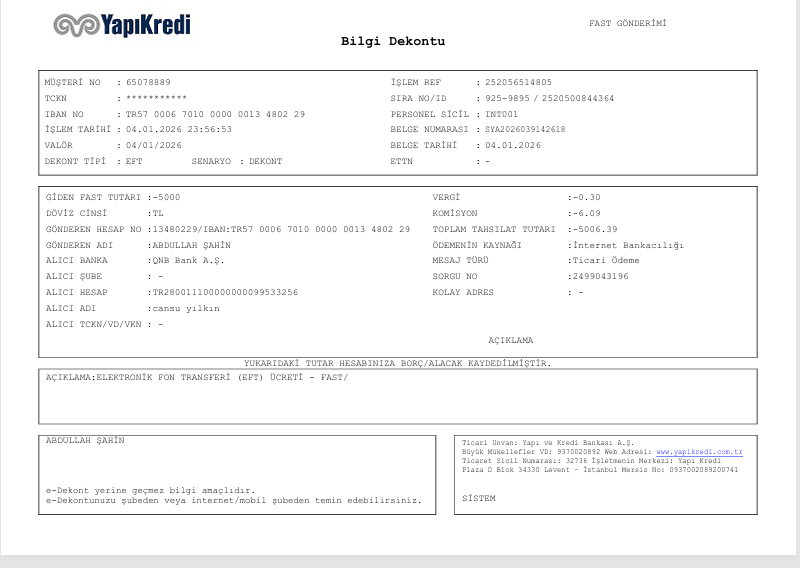
Task: Click the KOMİSYON value -6.09
Action: 587,213
